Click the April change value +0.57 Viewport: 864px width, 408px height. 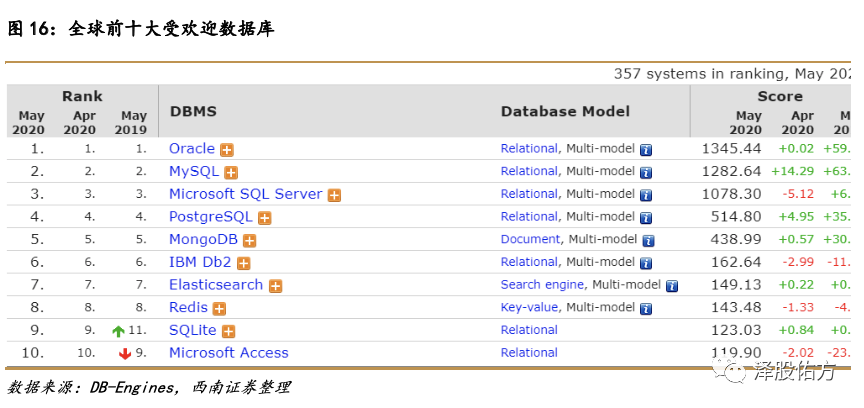pyautogui.click(x=796, y=239)
